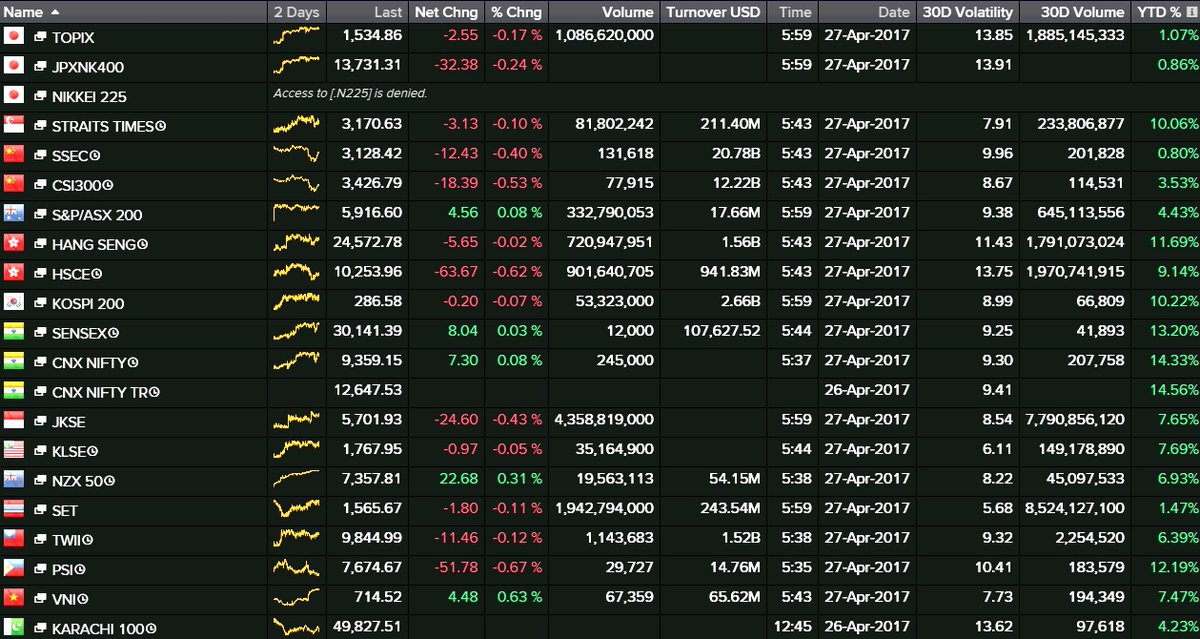Image resolution: width=1200 pixels, height=639 pixels.
Task: Select the CSI300 % change -0.53 %
Action: click(517, 184)
